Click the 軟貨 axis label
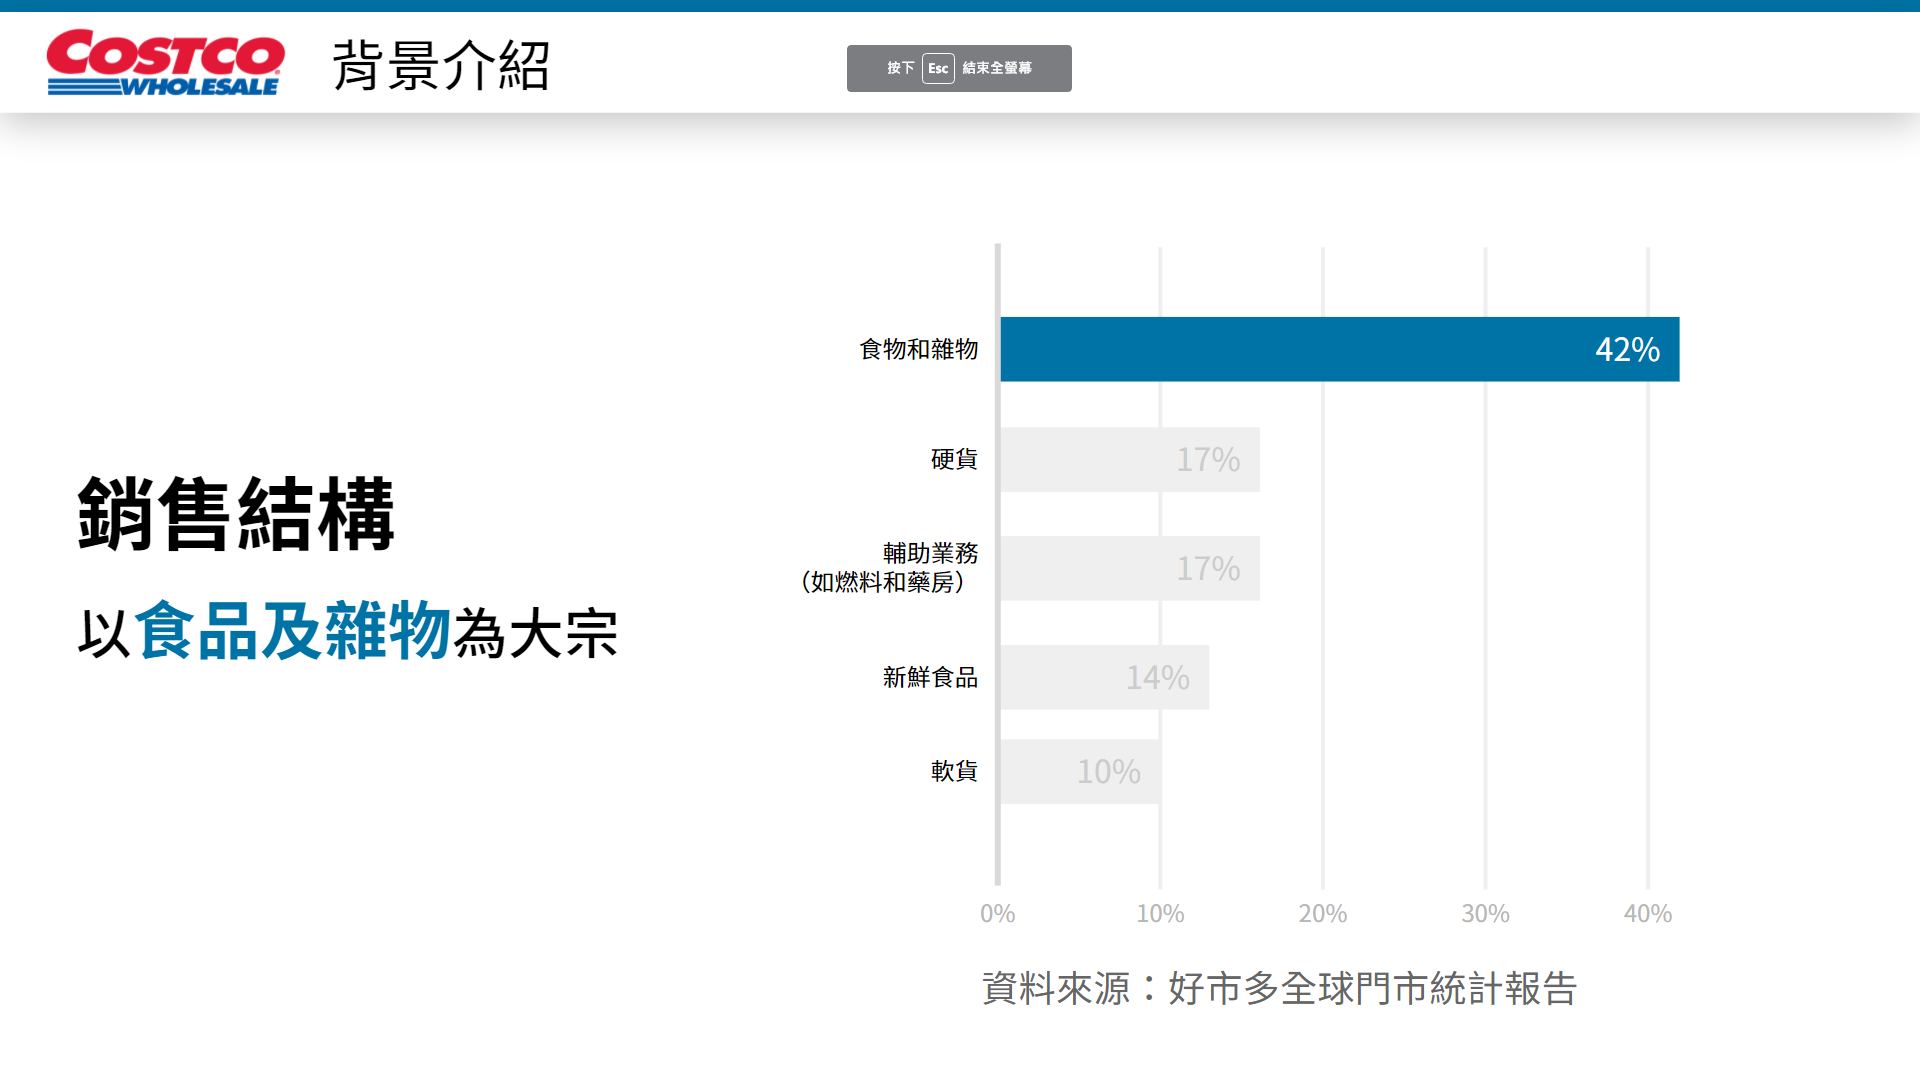This screenshot has width=1920, height=1080. tap(954, 771)
